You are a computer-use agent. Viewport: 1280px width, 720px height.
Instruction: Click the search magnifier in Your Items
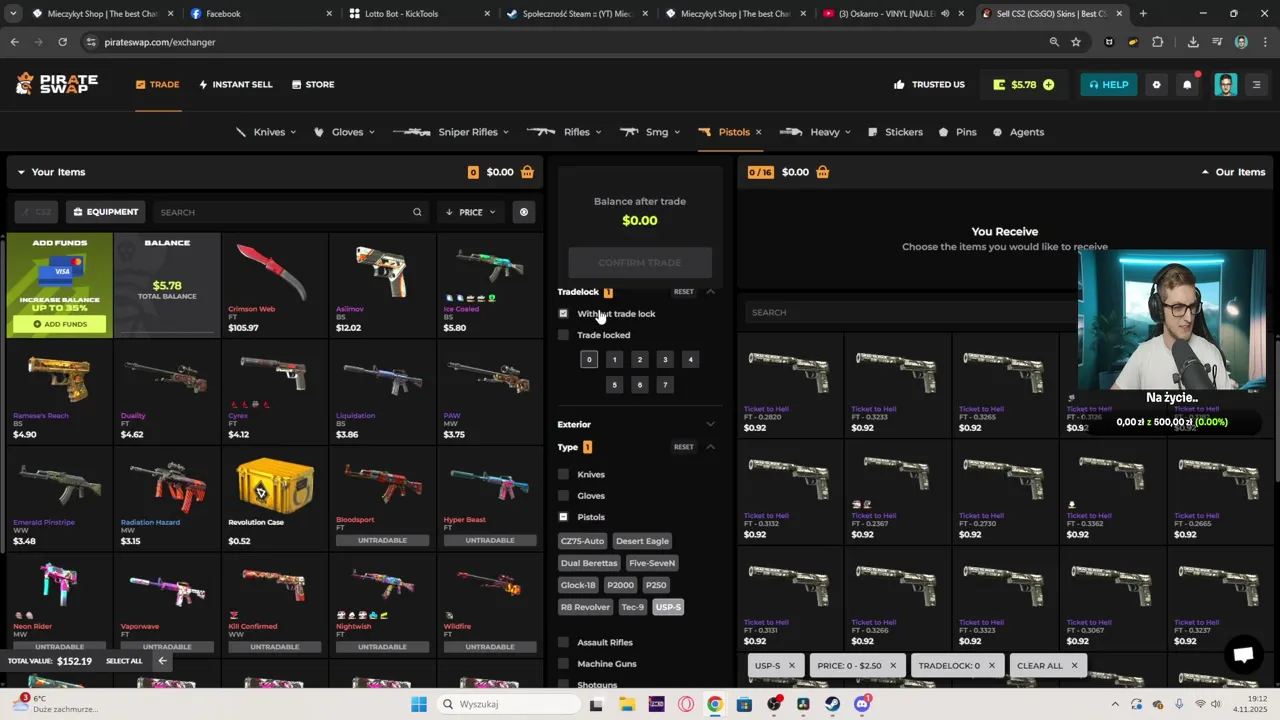[417, 212]
